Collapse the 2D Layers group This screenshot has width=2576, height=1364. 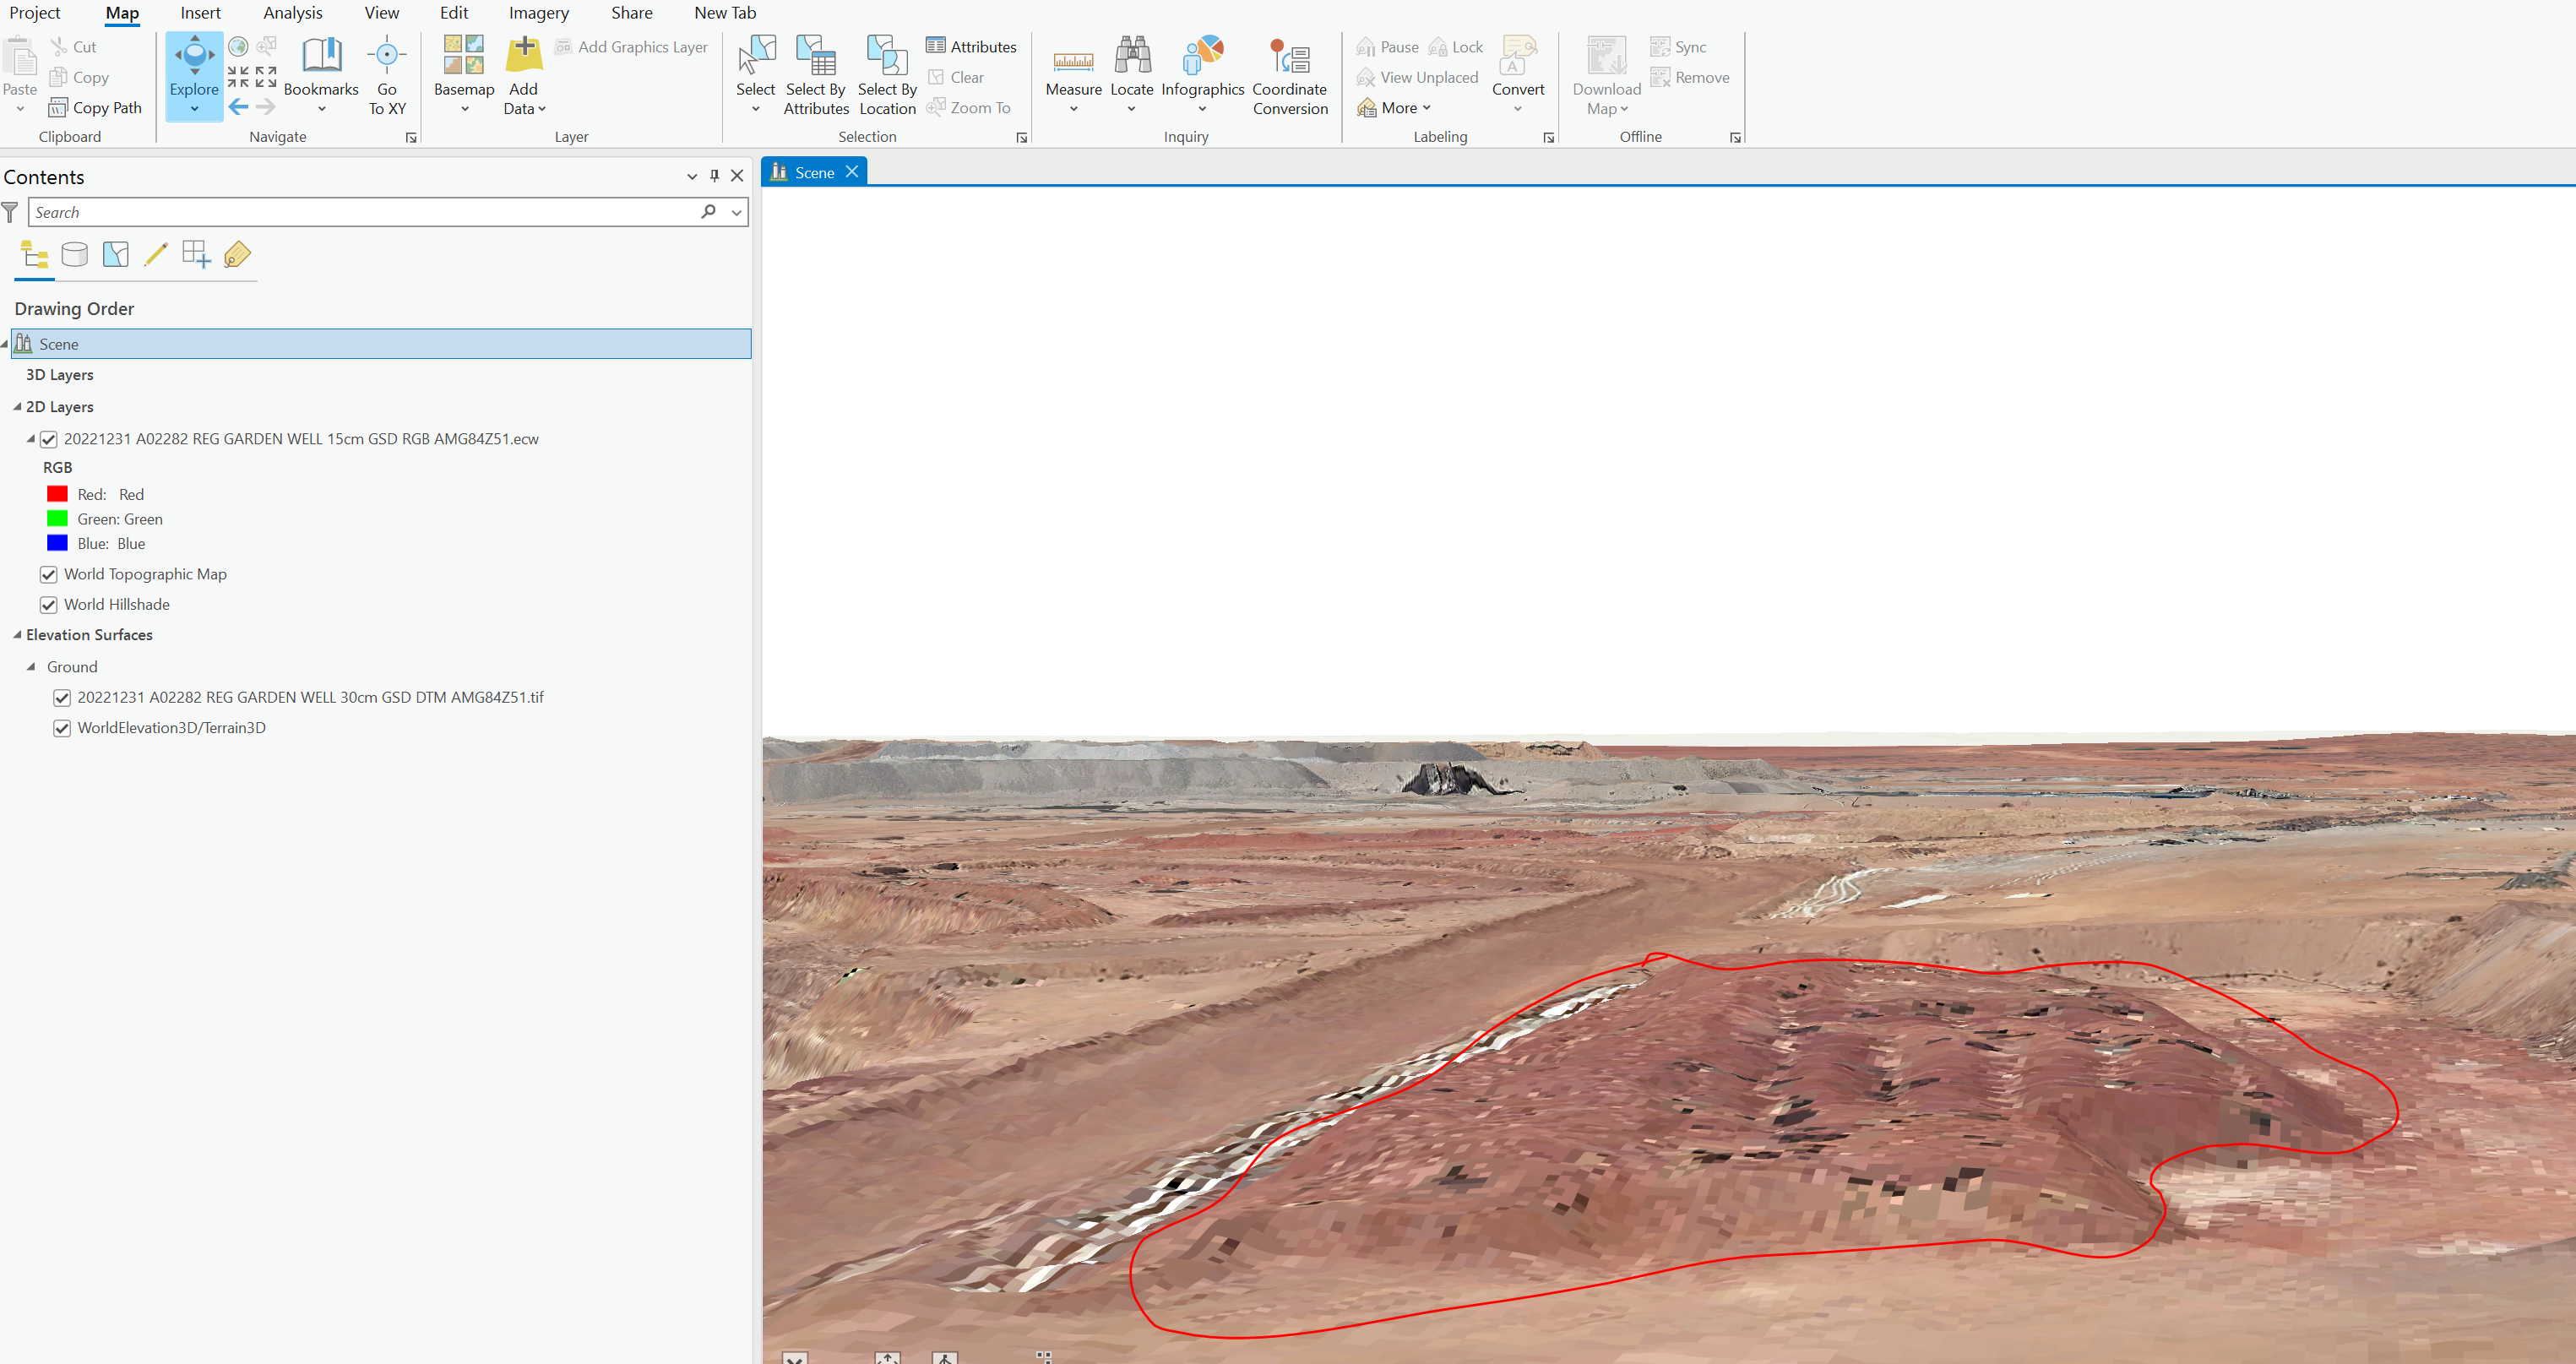click(17, 407)
